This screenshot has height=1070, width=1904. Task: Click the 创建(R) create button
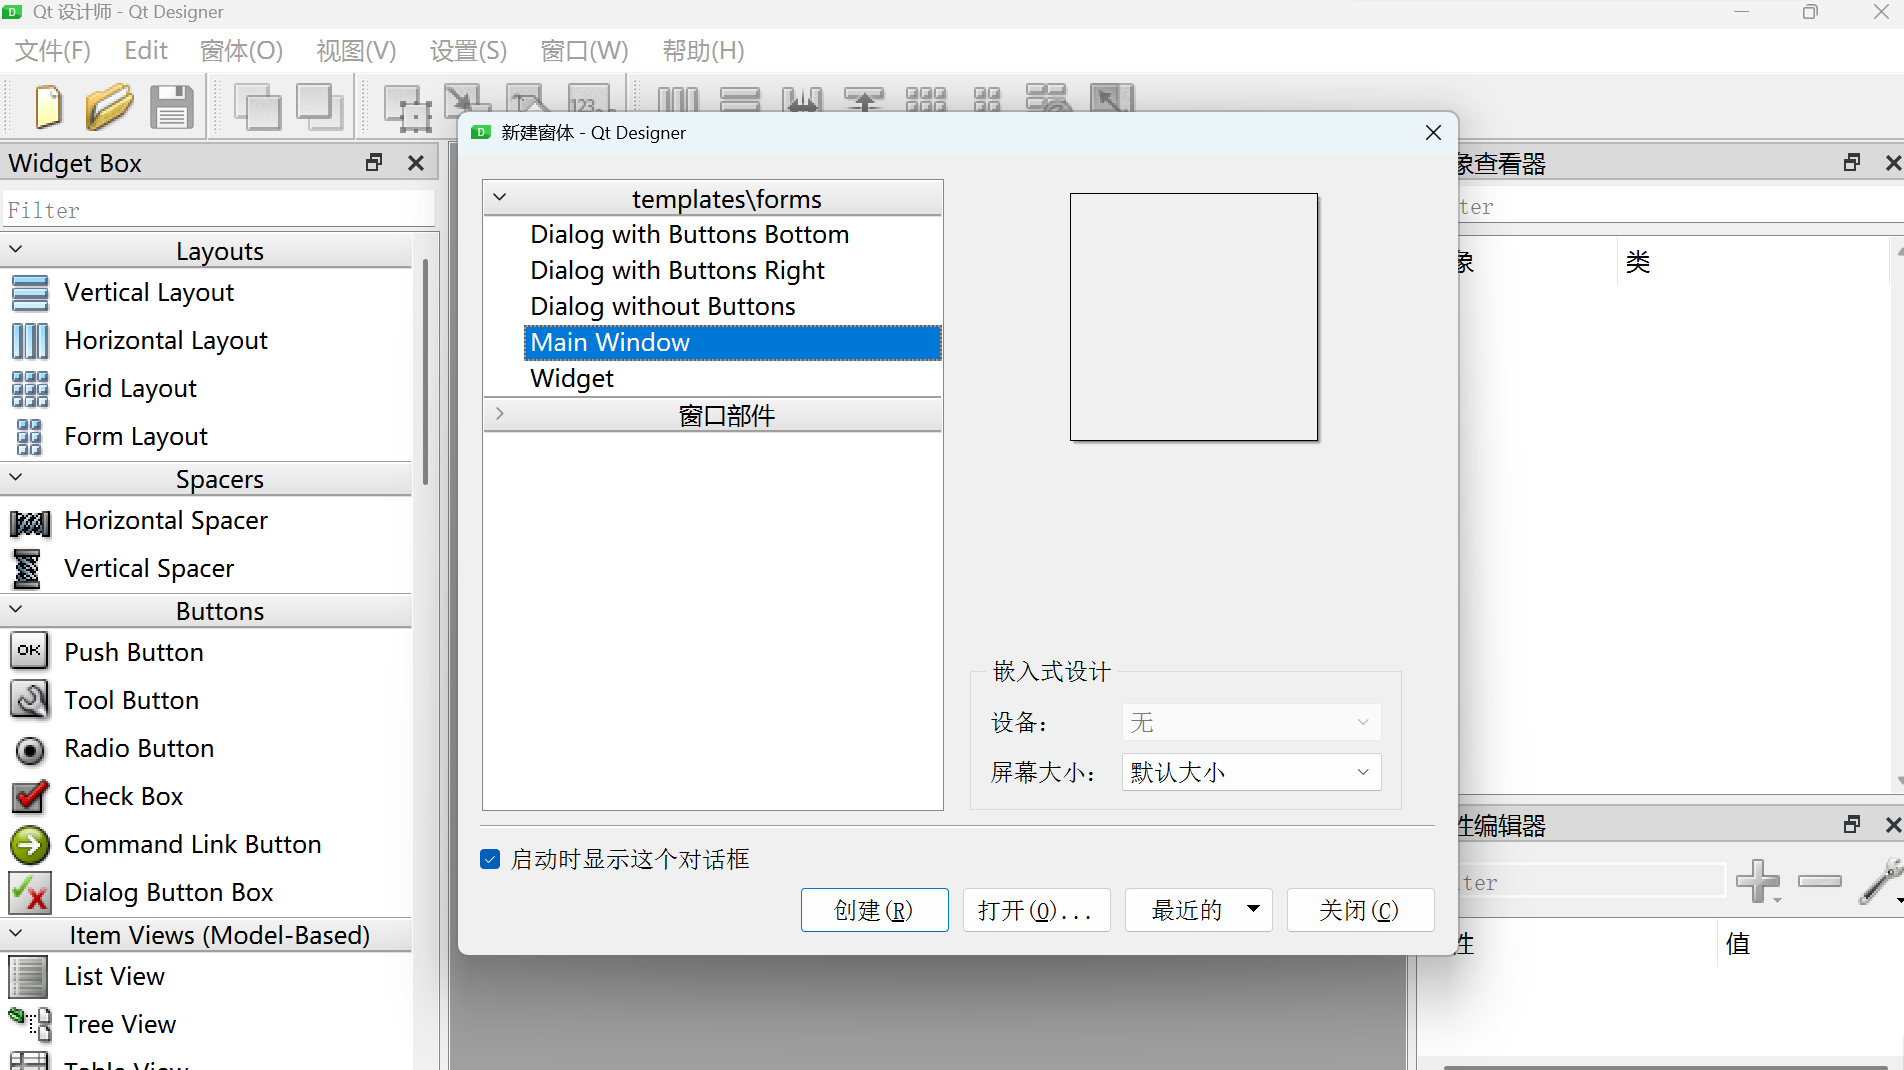pos(874,910)
